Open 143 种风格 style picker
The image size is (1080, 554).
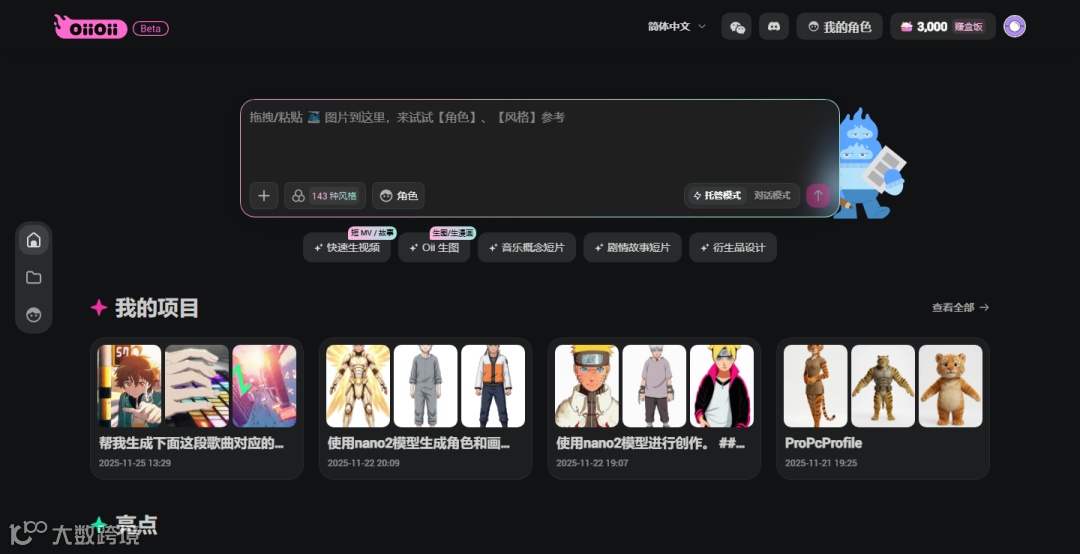coord(325,196)
